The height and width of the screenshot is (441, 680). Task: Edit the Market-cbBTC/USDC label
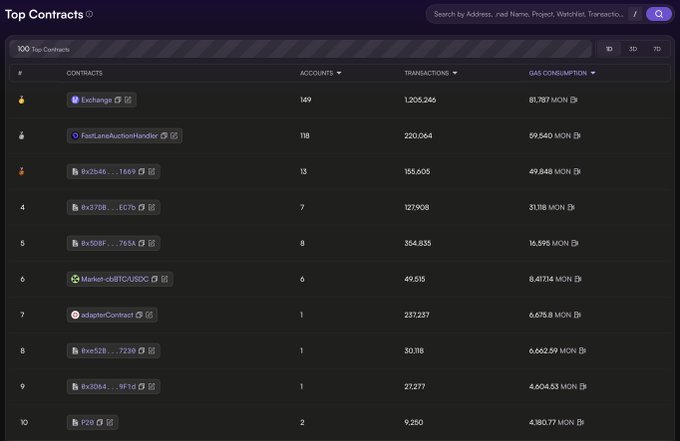point(164,279)
